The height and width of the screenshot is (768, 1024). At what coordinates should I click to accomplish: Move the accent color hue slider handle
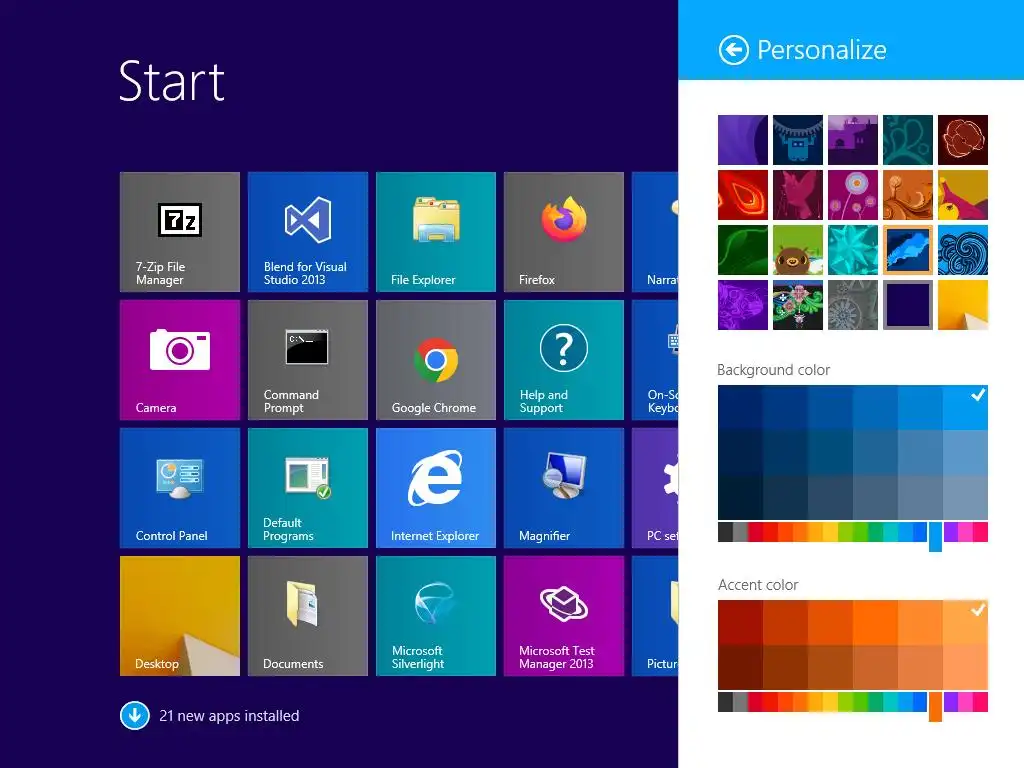[935, 706]
